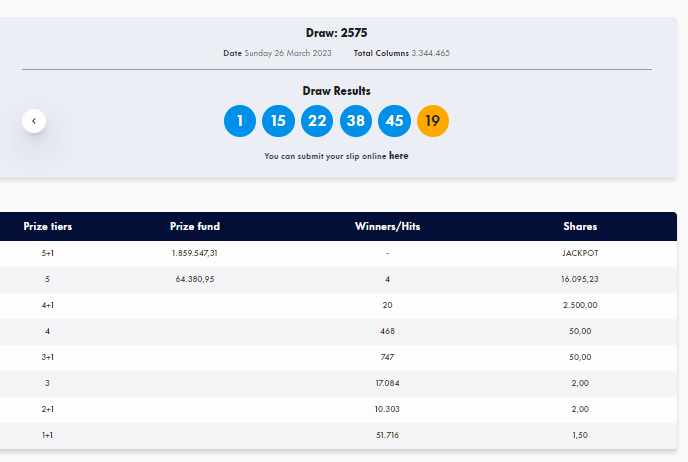The width and height of the screenshot is (688, 462).
Task: Select the 5+1 prize tier row
Action: pyautogui.click(x=338, y=254)
